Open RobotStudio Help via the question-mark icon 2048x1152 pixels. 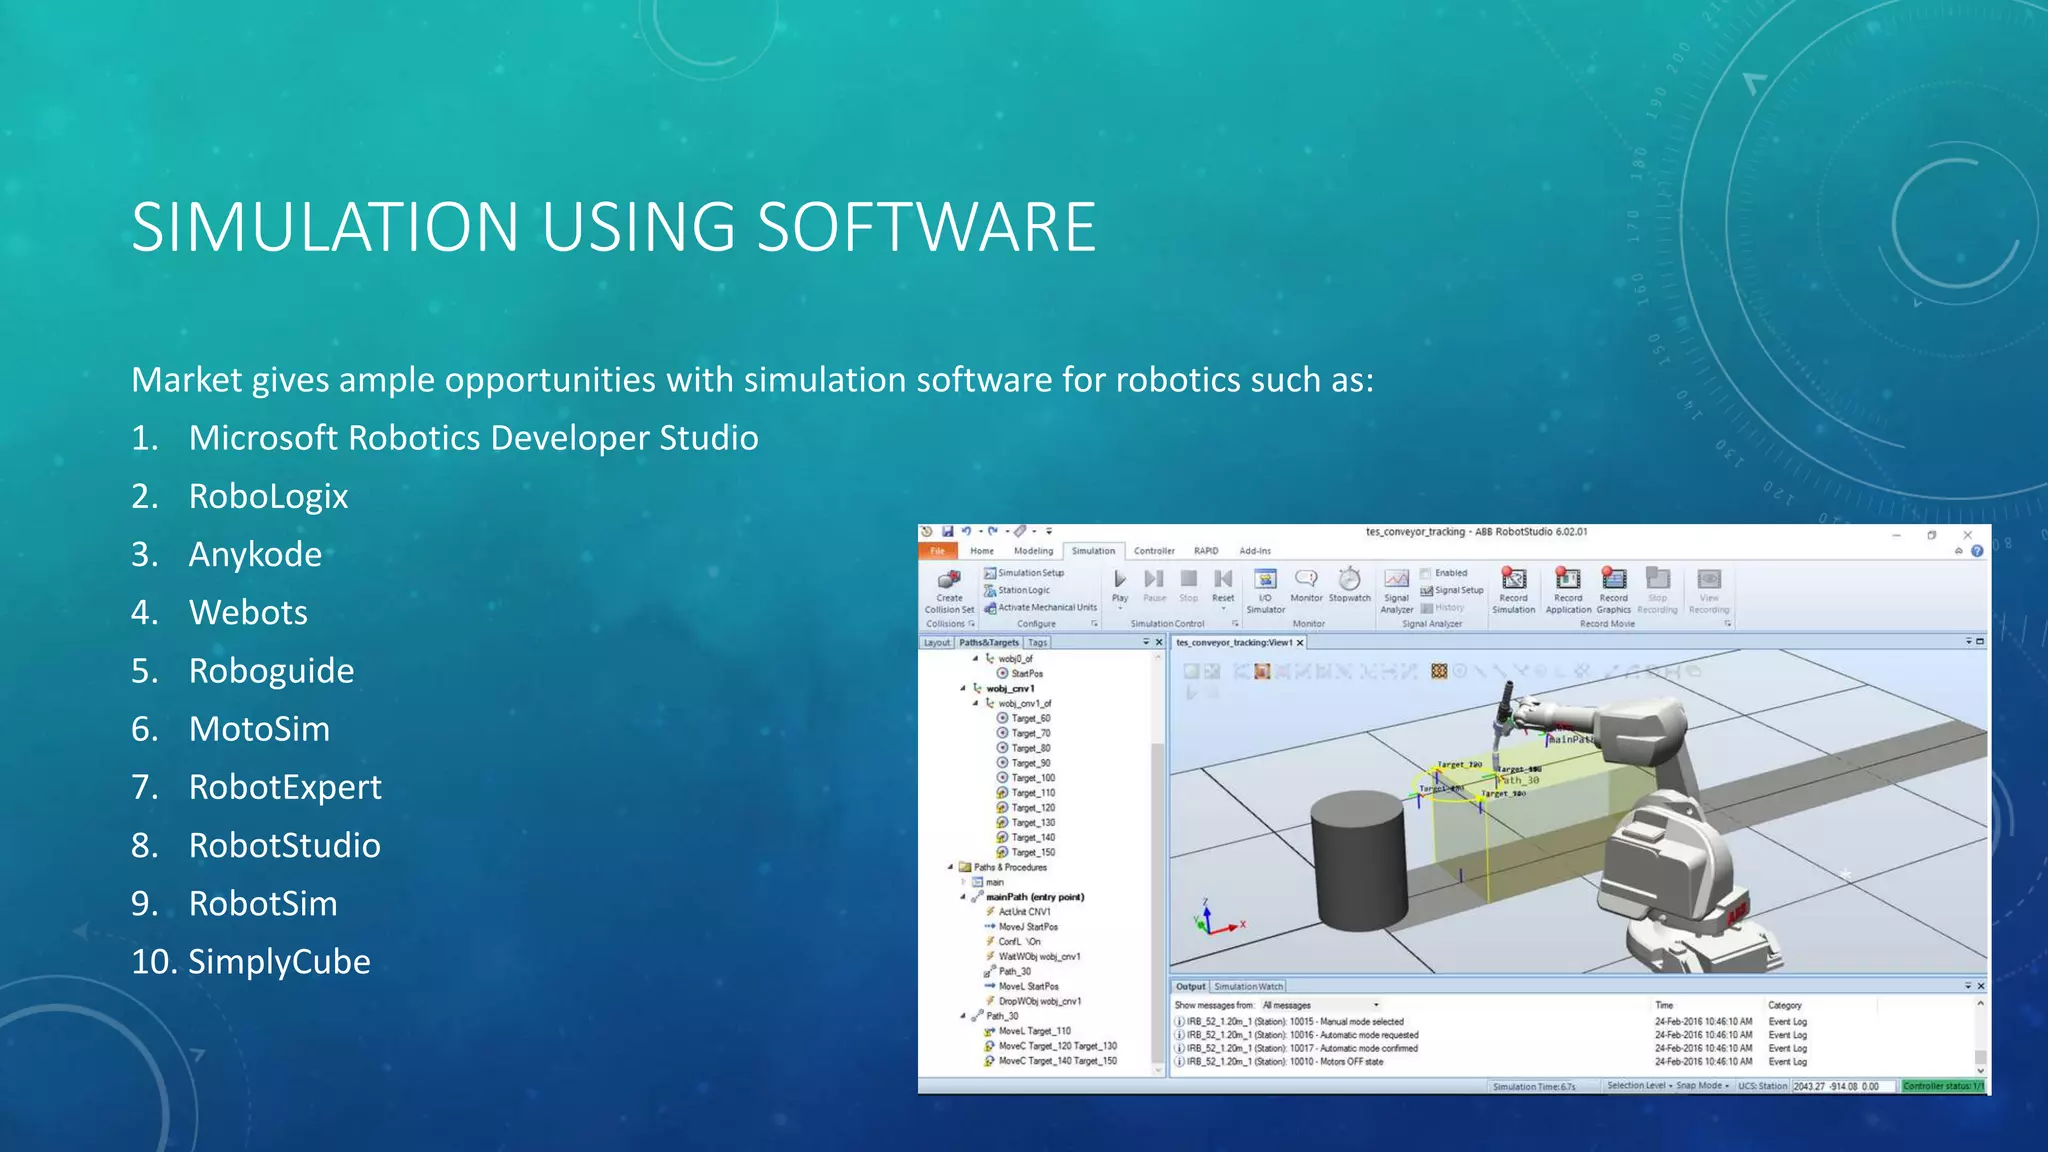point(1977,551)
